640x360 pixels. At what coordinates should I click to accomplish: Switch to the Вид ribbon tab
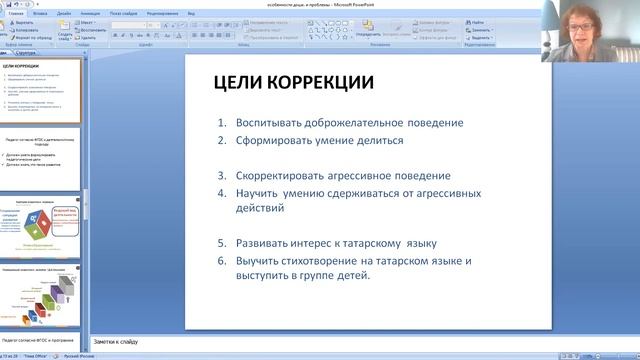[191, 13]
